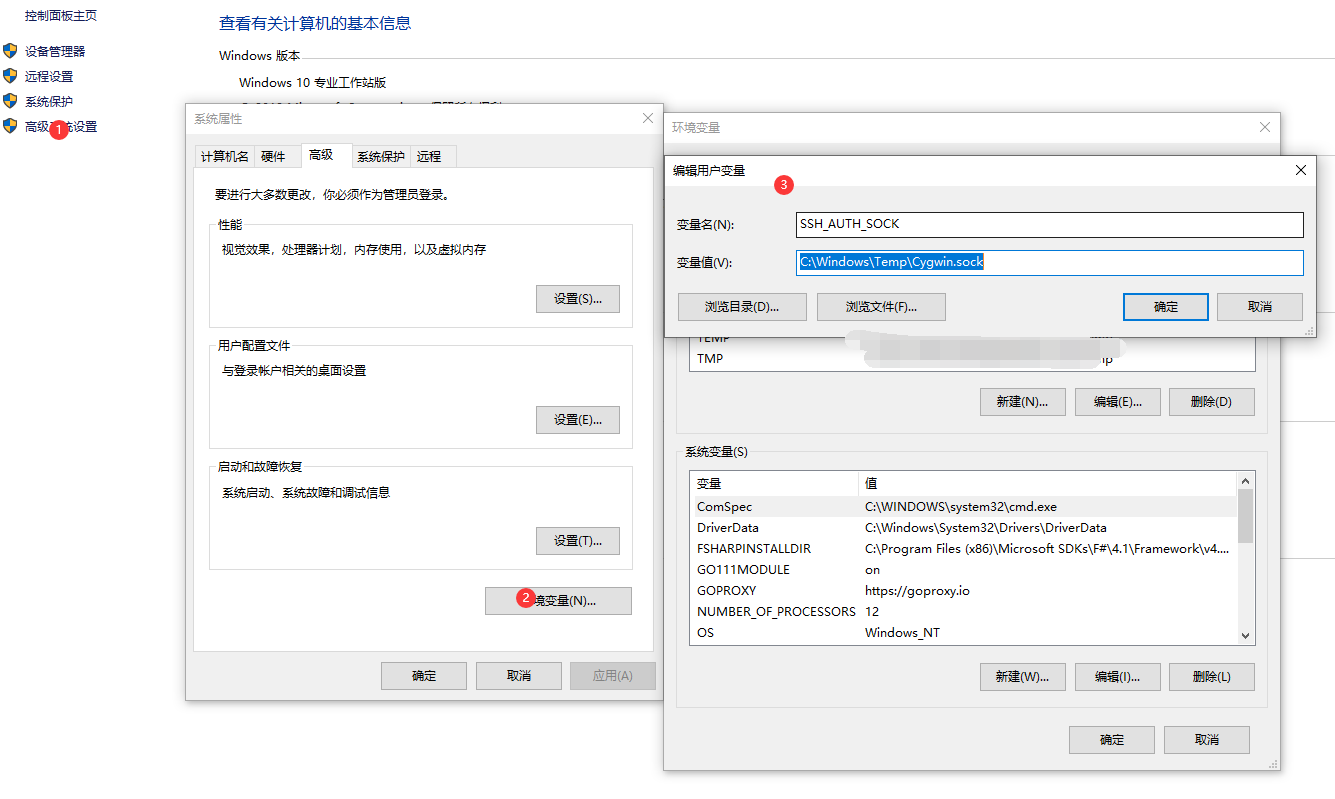The width and height of the screenshot is (1335, 799).
Task: Click 应用(A) button in 系统属性
Action: click(x=613, y=676)
